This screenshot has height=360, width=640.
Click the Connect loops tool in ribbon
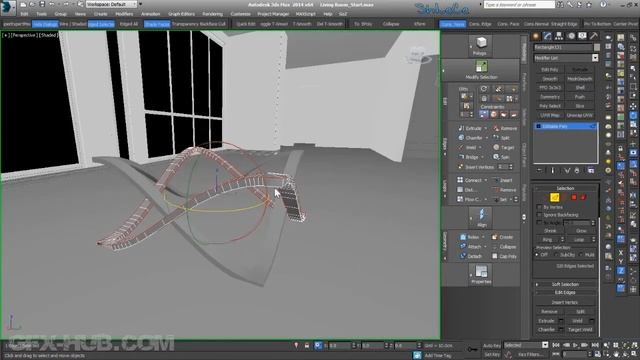click(x=469, y=180)
